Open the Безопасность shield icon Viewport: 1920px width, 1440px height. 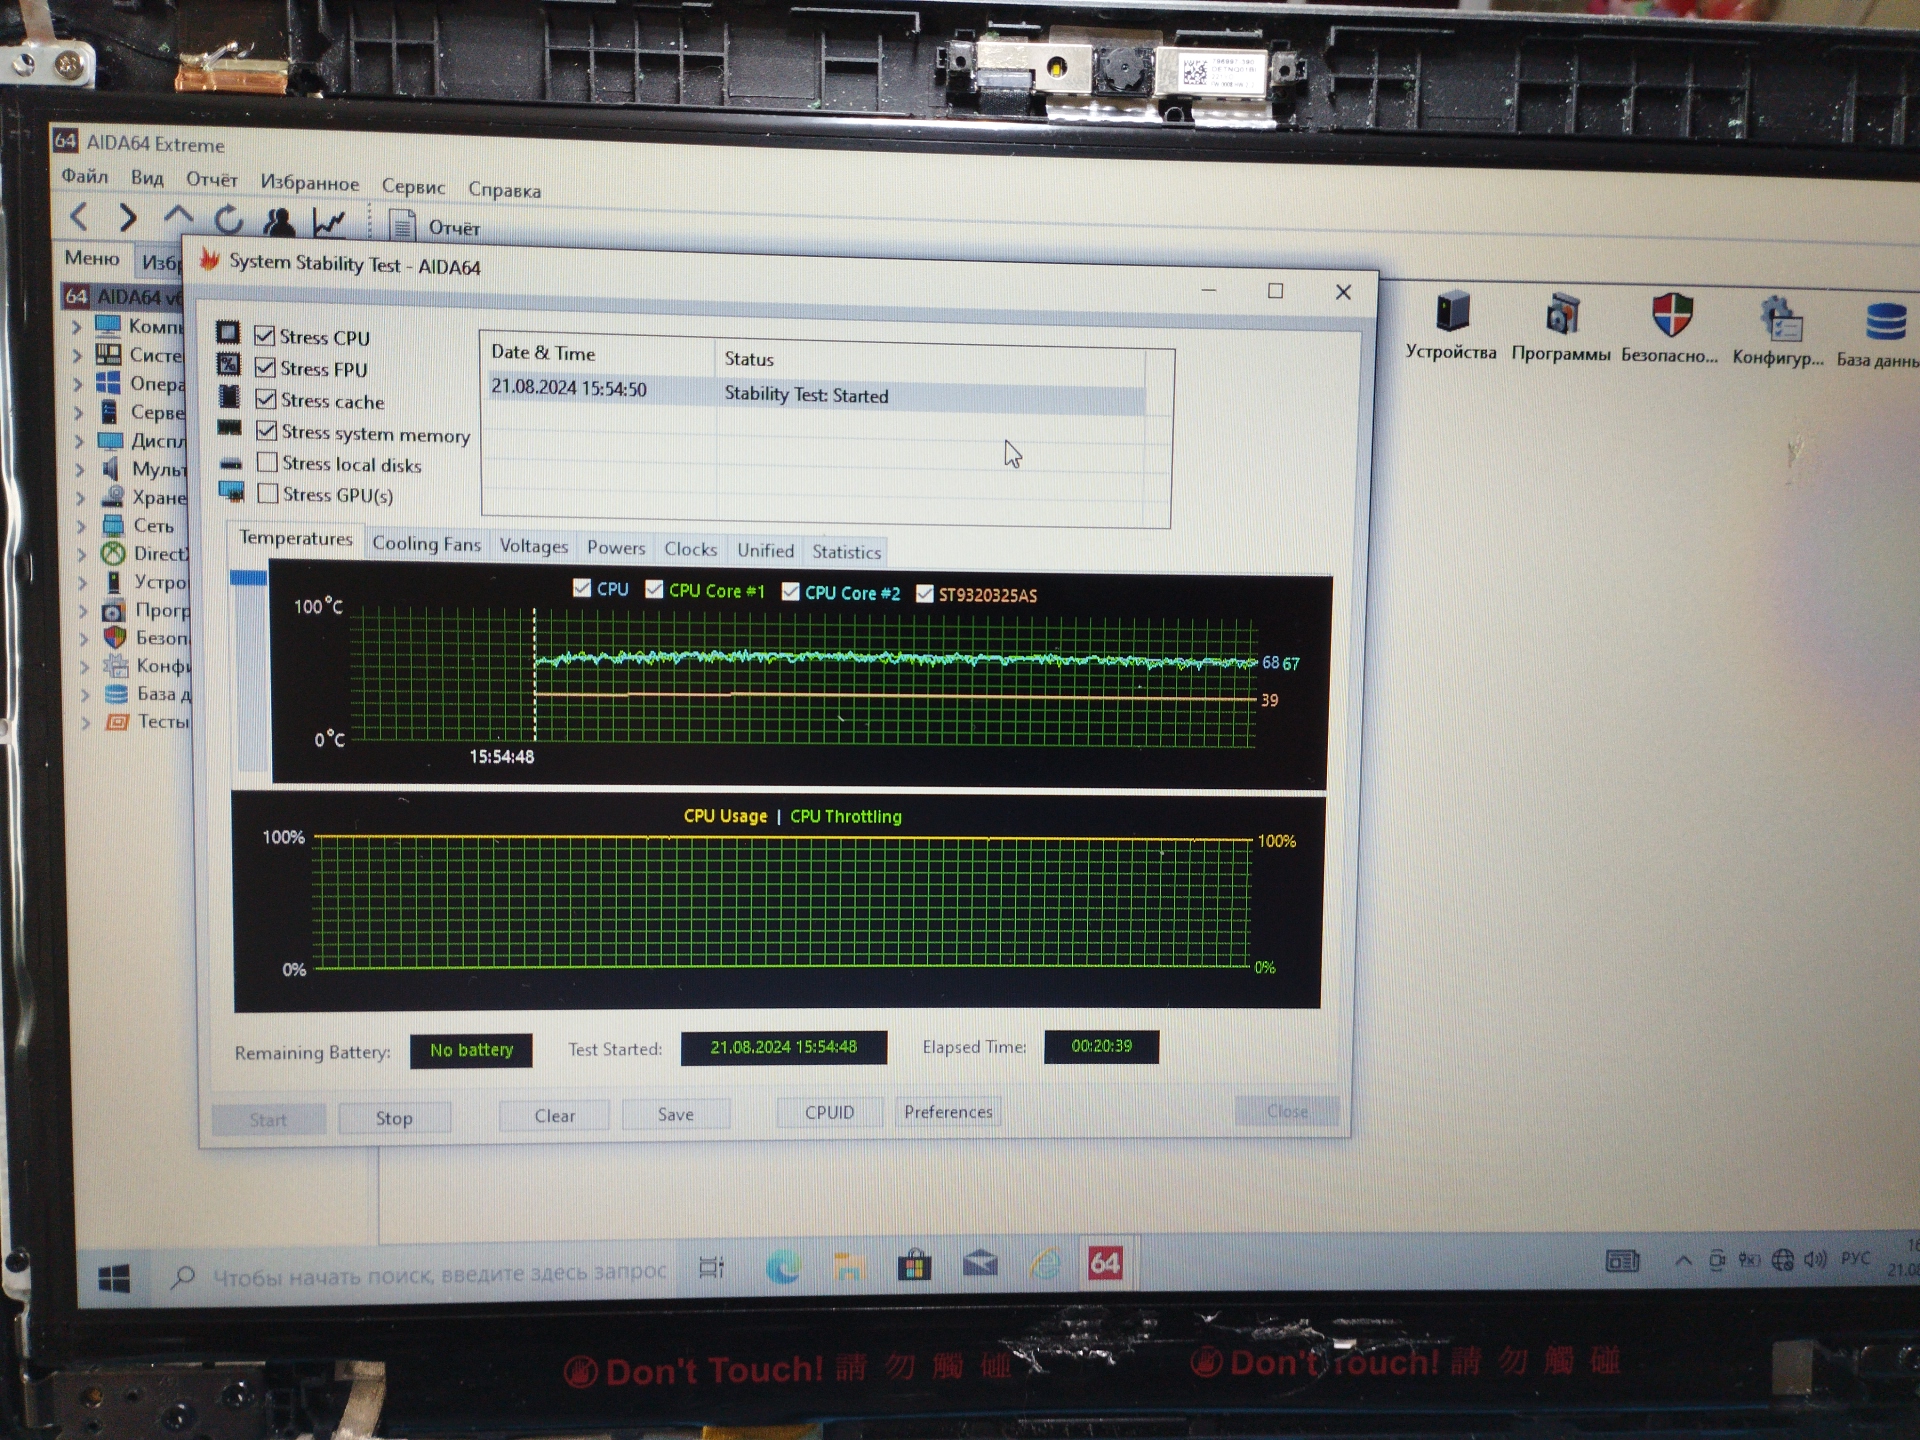1670,330
